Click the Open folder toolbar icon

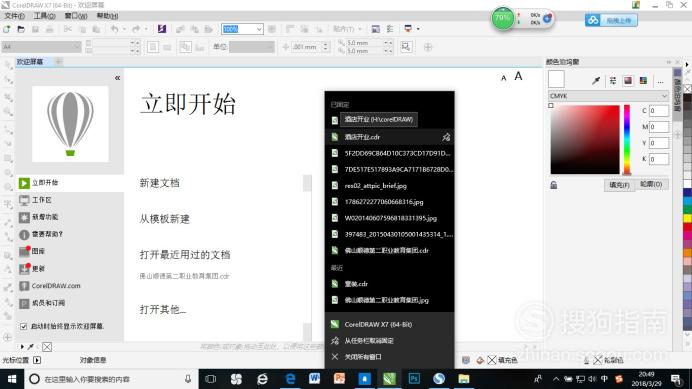click(21, 29)
